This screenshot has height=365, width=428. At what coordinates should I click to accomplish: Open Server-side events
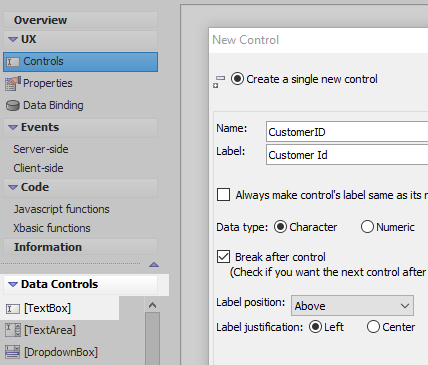[x=41, y=149]
